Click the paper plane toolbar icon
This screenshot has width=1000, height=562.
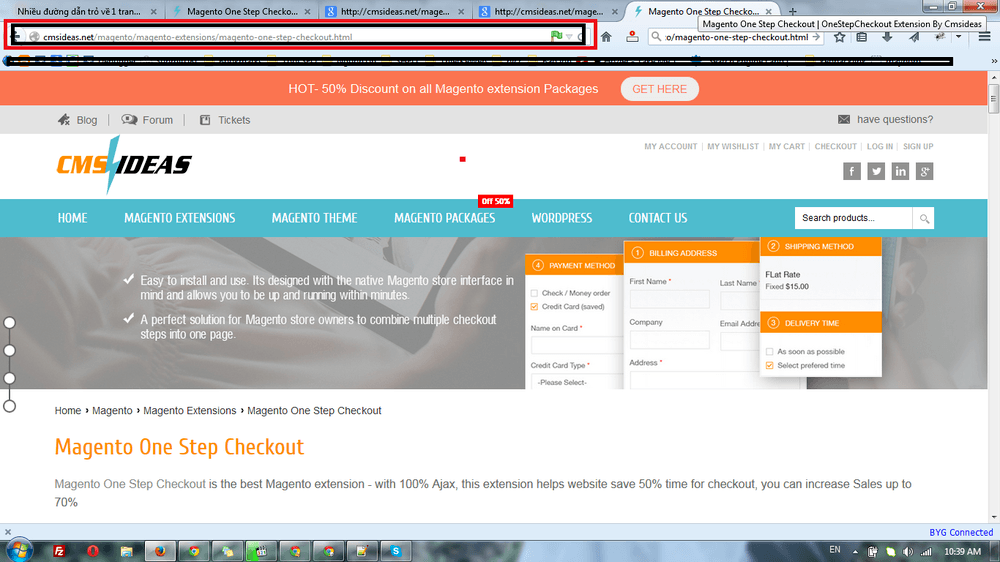tap(914, 37)
